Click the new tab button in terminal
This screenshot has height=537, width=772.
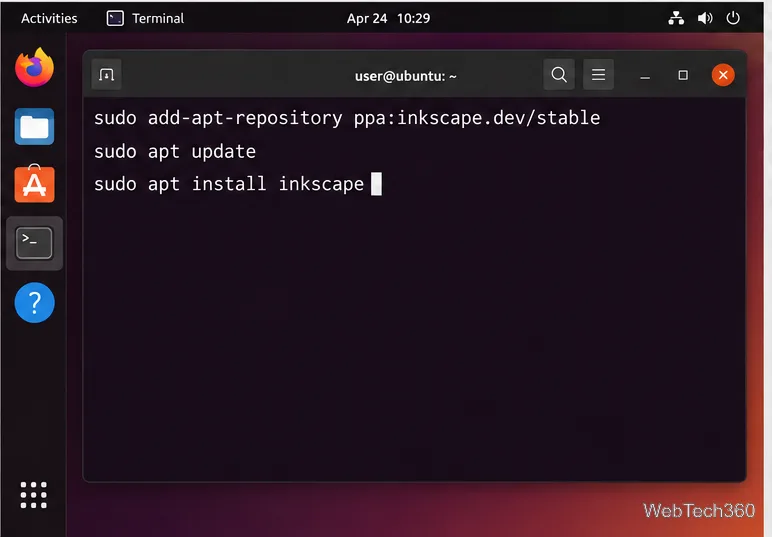point(106,75)
